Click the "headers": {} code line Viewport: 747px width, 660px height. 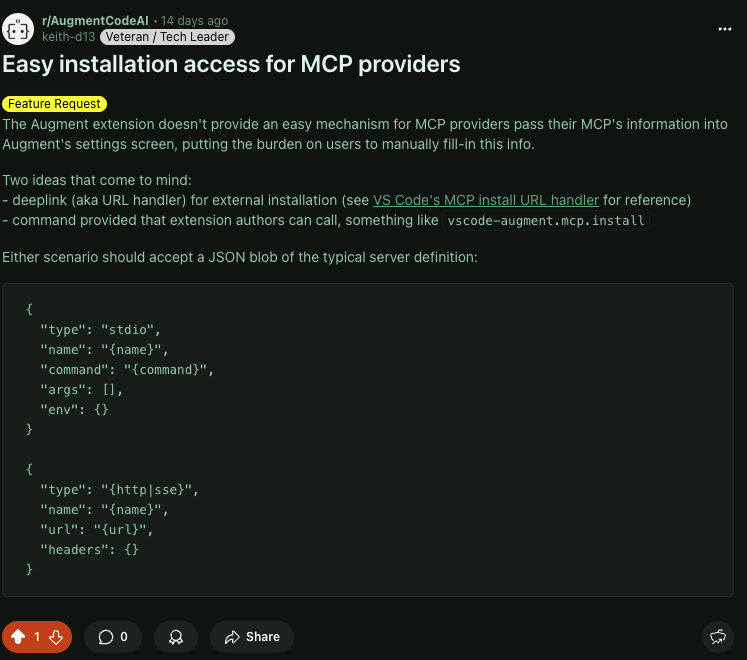click(x=90, y=550)
